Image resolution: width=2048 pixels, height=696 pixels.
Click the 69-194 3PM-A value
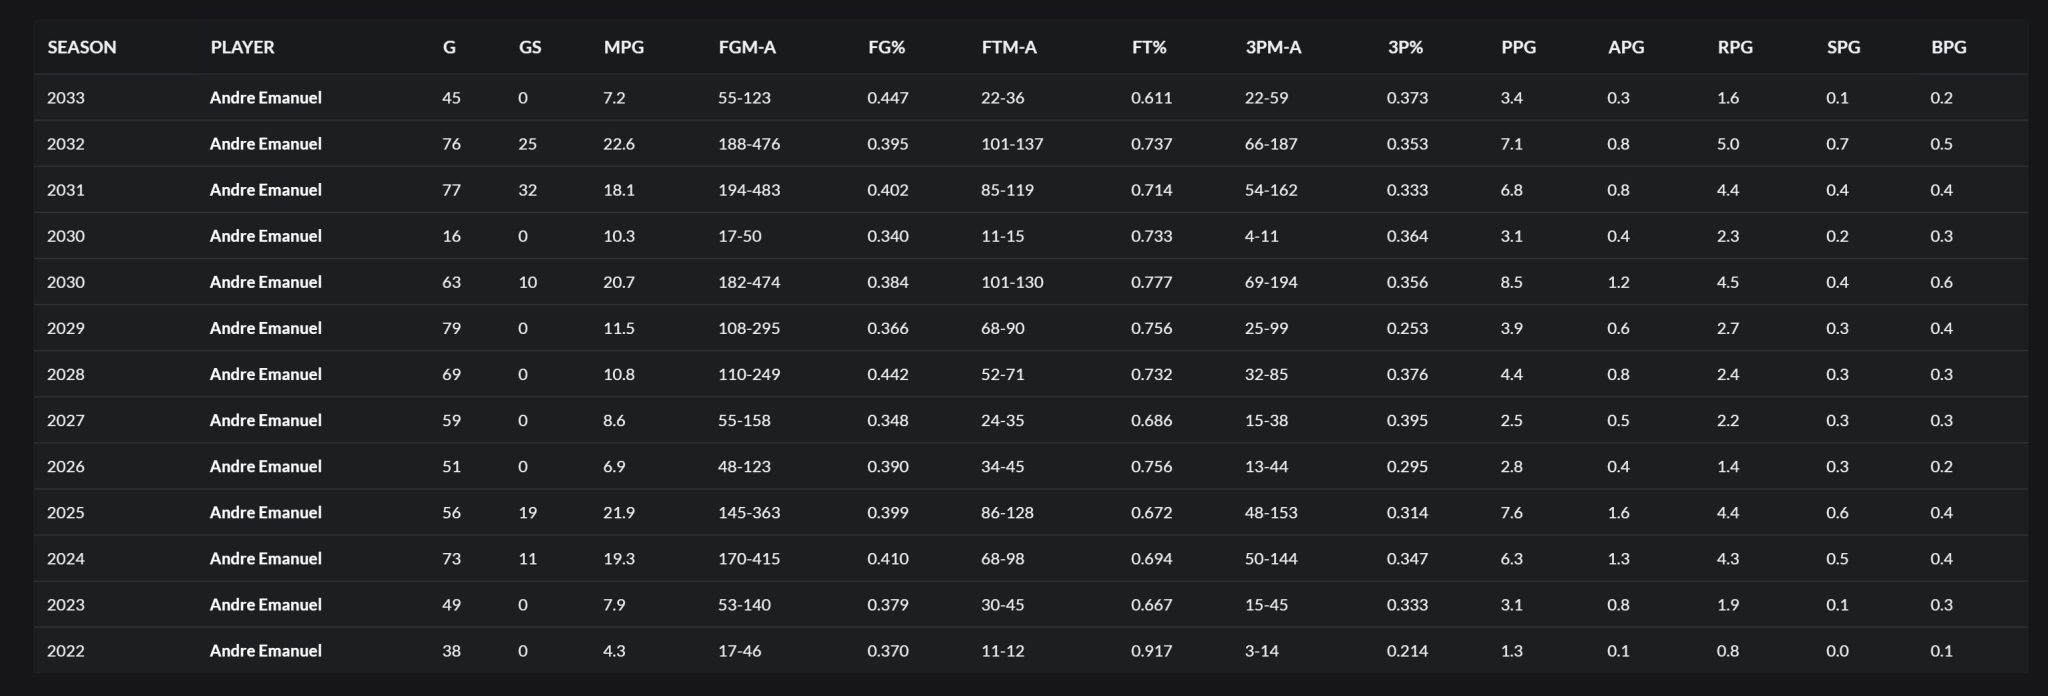coord(1271,283)
